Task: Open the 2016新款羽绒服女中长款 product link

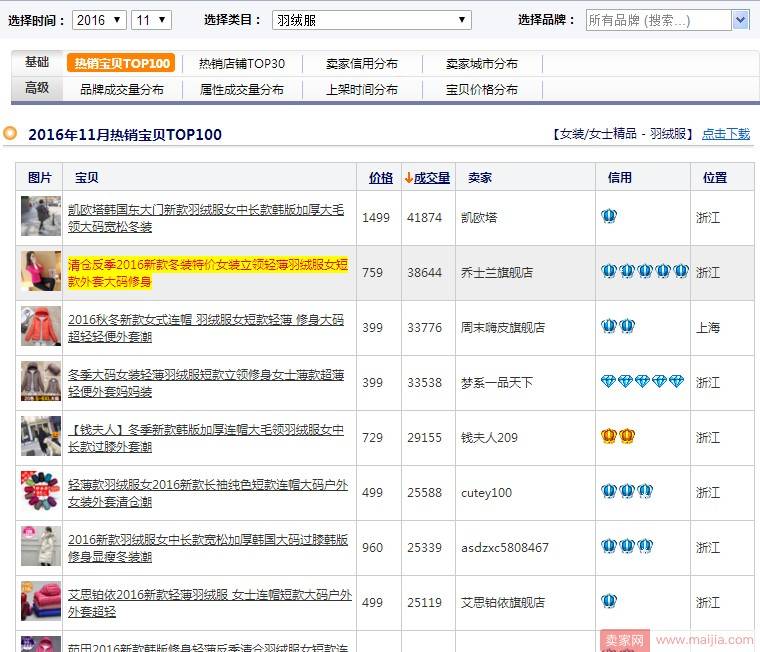Action: click(208, 548)
